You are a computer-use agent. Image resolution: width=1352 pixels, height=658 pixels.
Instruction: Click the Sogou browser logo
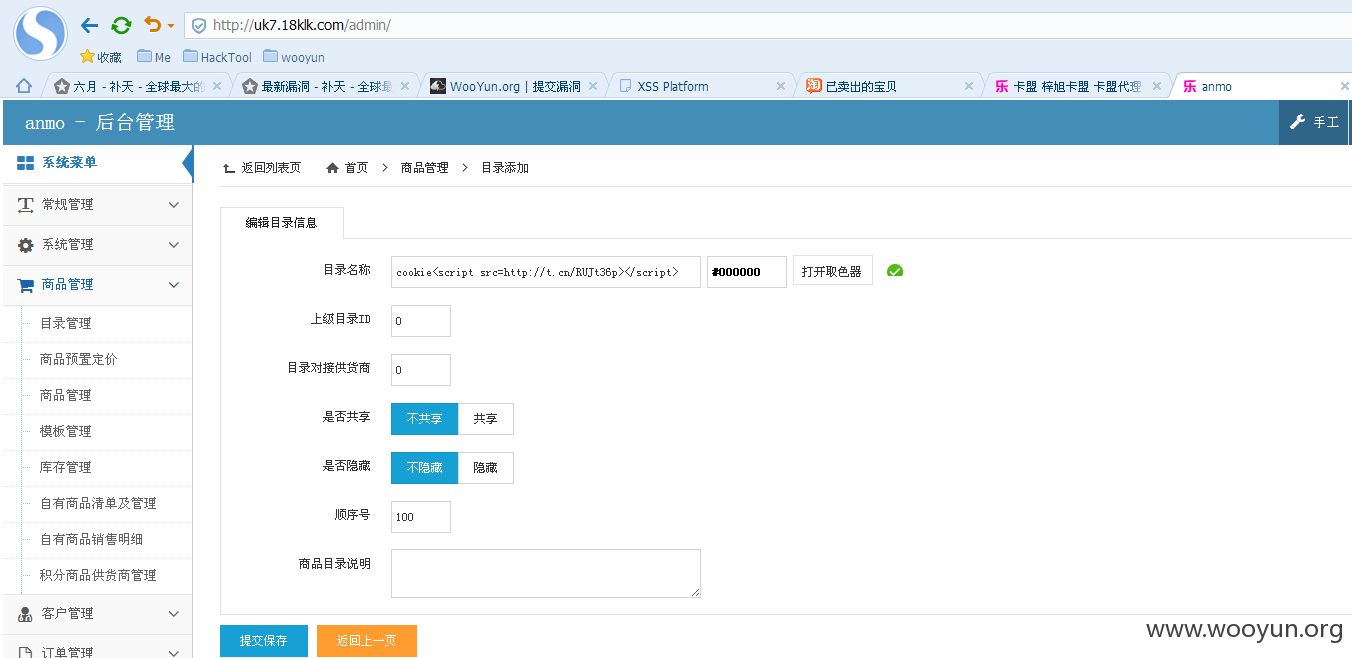pos(40,32)
